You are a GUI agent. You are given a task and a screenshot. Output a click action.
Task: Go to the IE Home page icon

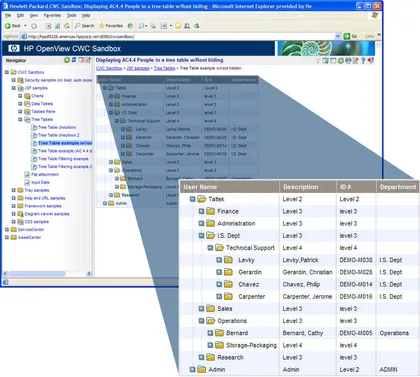(x=67, y=26)
